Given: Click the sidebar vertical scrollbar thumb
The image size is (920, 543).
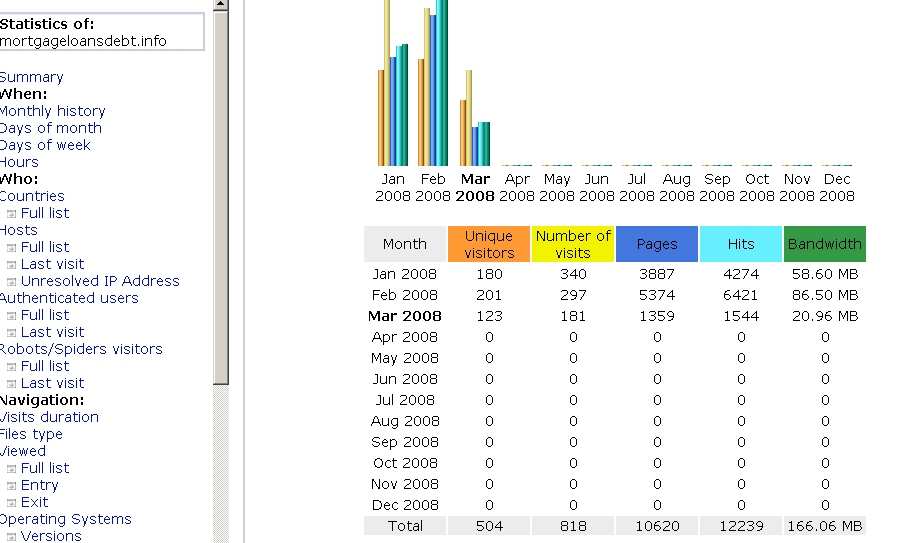Looking at the screenshot, I should click(221, 198).
